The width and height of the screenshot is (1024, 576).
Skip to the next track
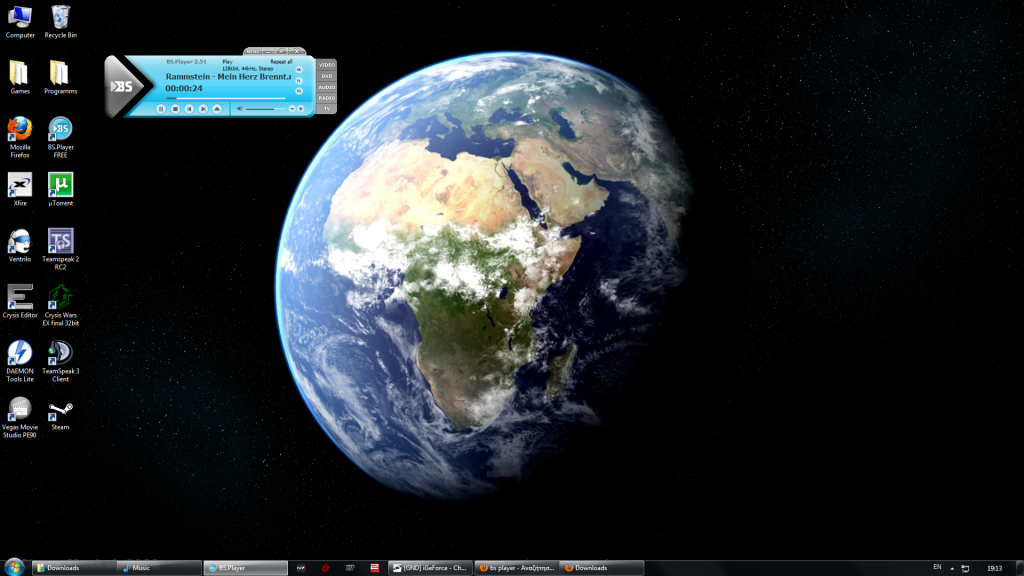[x=203, y=108]
